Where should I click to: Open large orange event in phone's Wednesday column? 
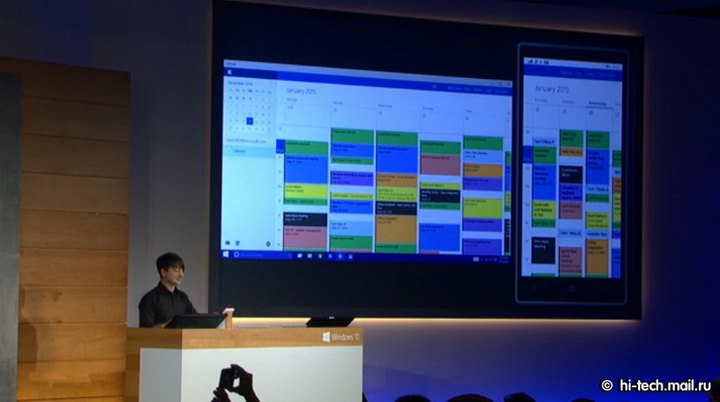[x=597, y=256]
